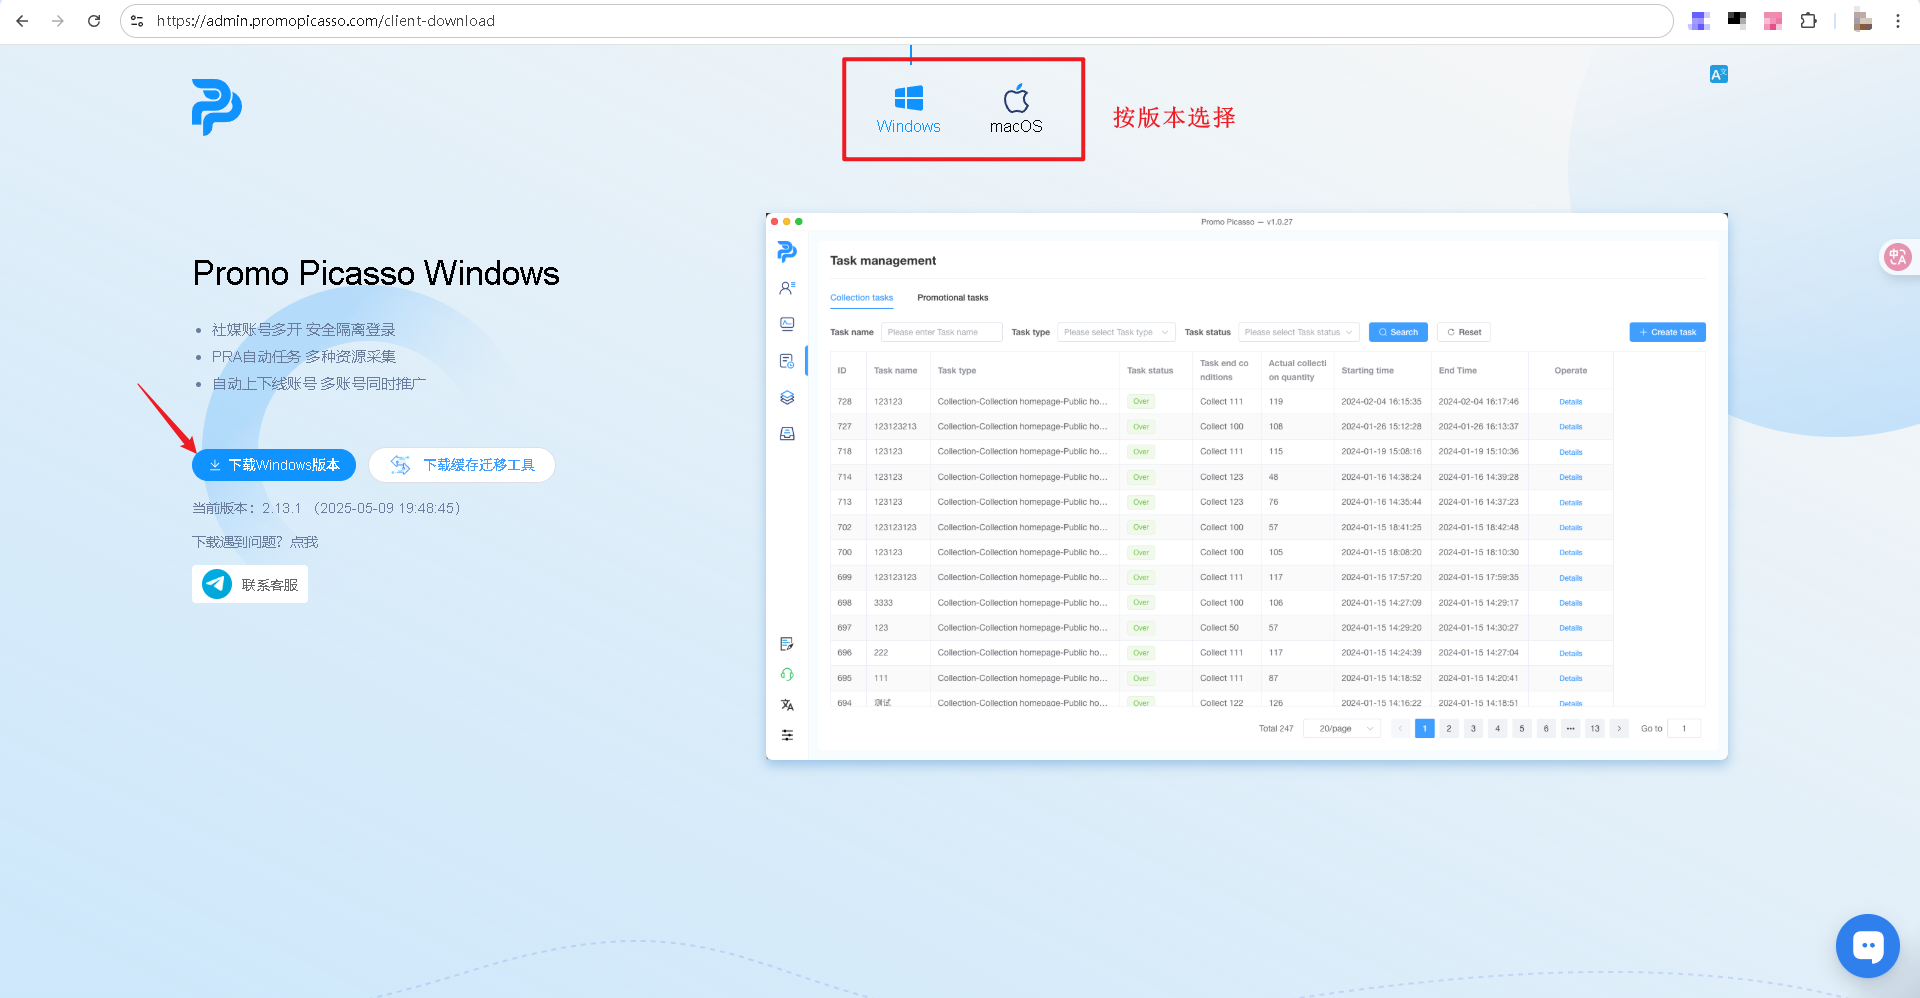
Task: Open the Task status dropdown in preview
Action: [x=1297, y=332]
